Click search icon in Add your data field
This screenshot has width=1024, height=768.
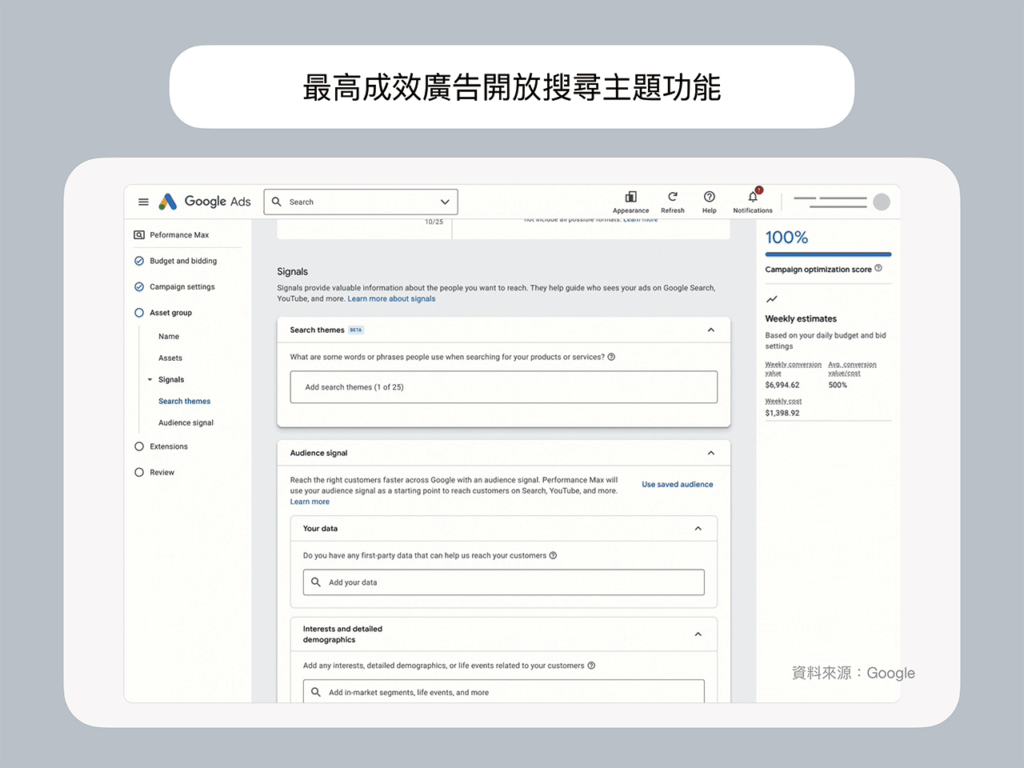(316, 582)
